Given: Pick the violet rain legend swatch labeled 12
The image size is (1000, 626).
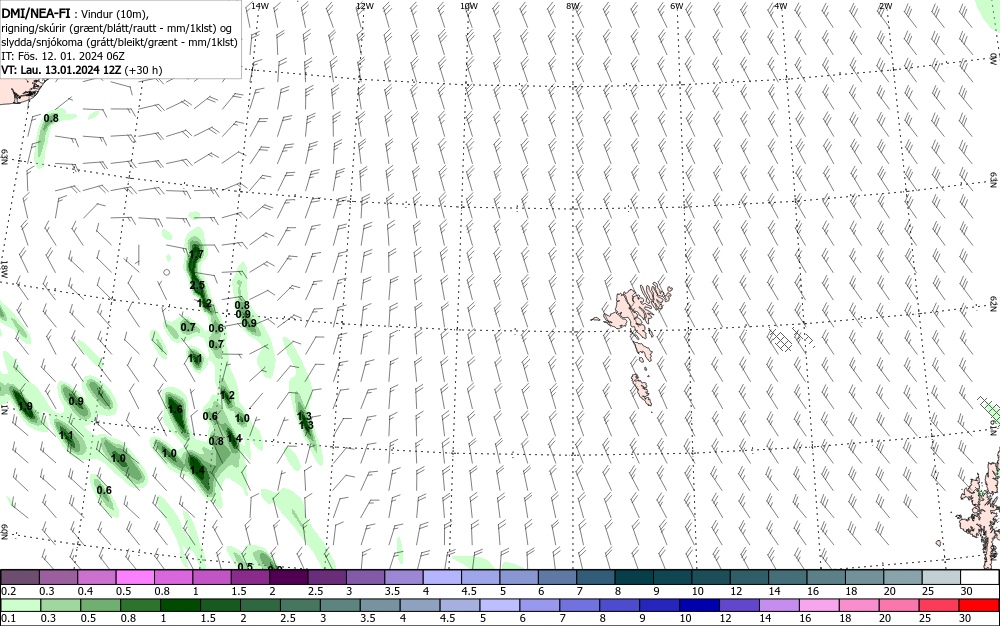Looking at the screenshot, I should click(x=739, y=605).
